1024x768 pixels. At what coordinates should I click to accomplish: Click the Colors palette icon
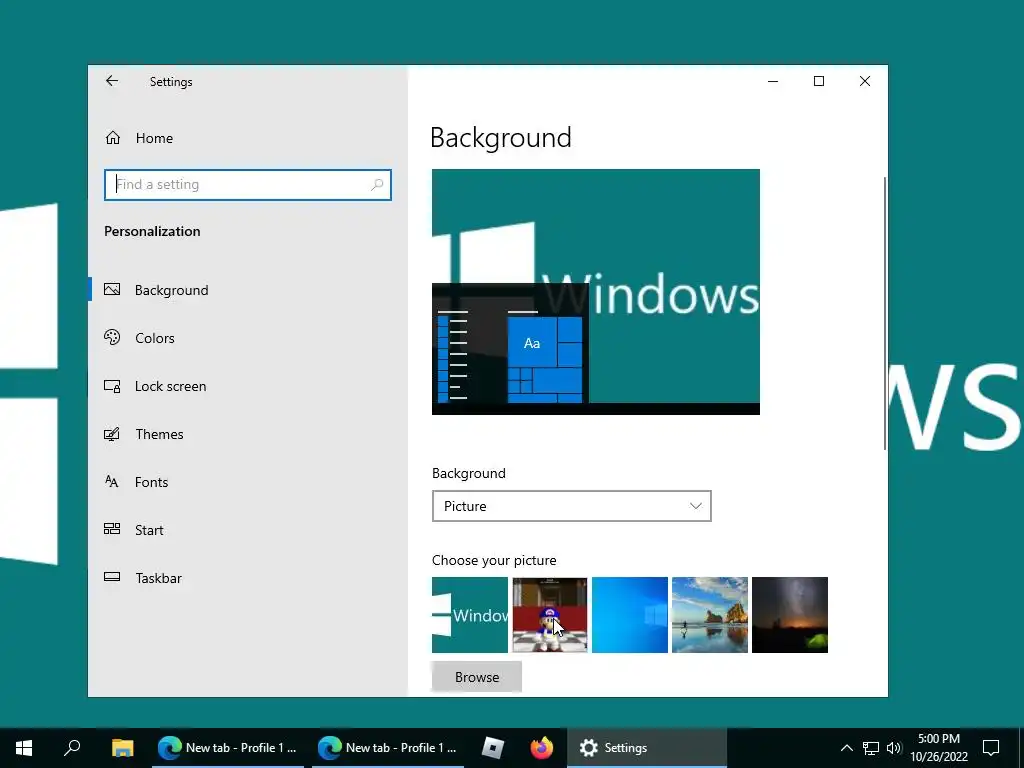(112, 337)
